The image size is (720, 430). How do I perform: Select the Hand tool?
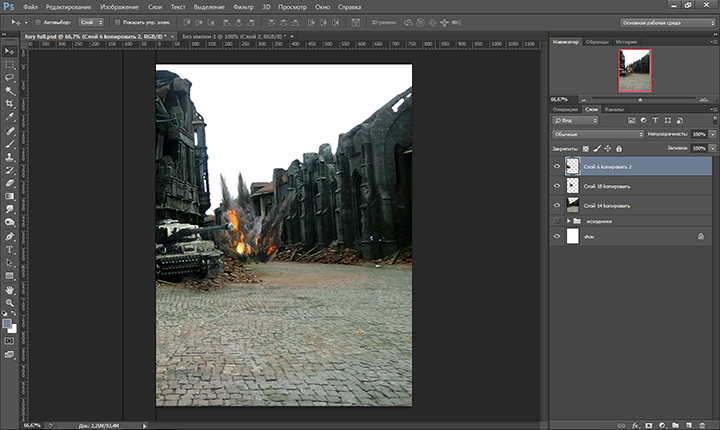pyautogui.click(x=10, y=290)
